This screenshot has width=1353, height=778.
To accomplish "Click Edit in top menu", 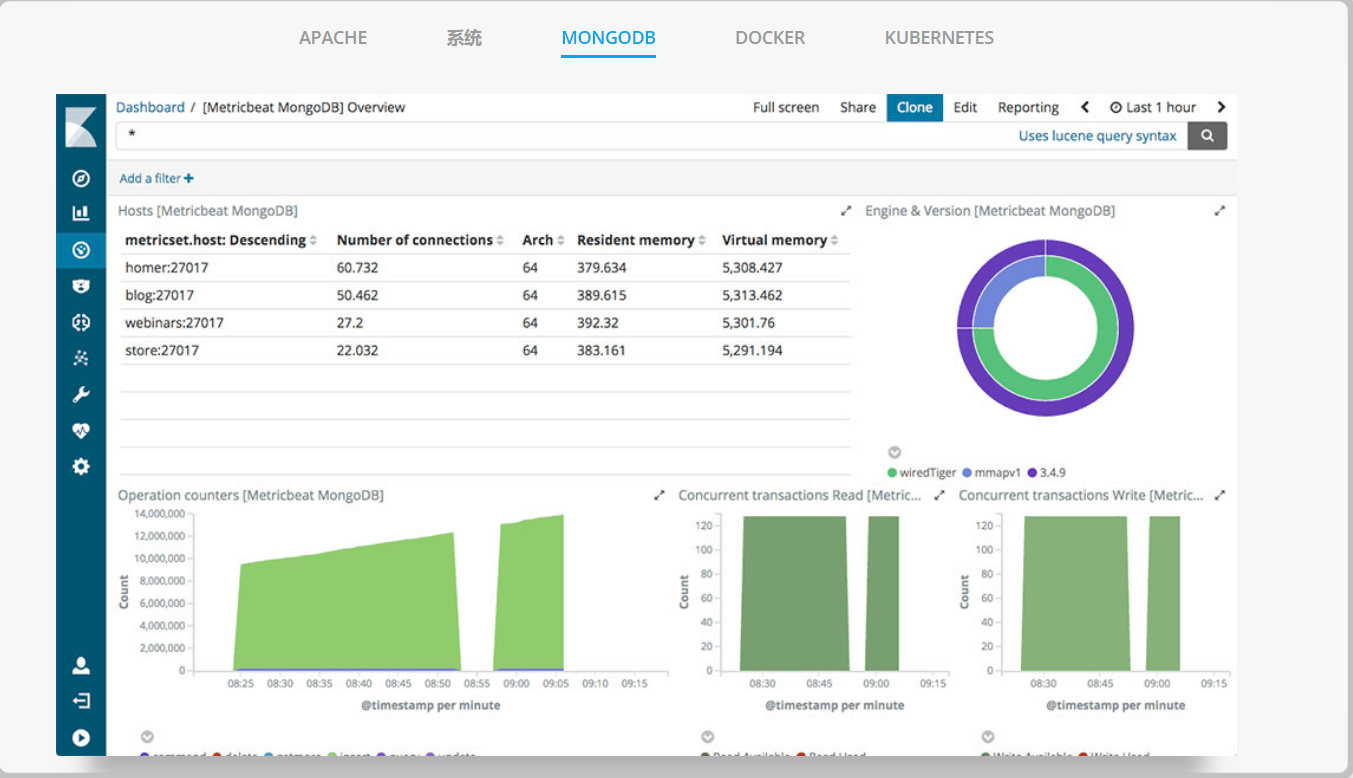I will (965, 107).
